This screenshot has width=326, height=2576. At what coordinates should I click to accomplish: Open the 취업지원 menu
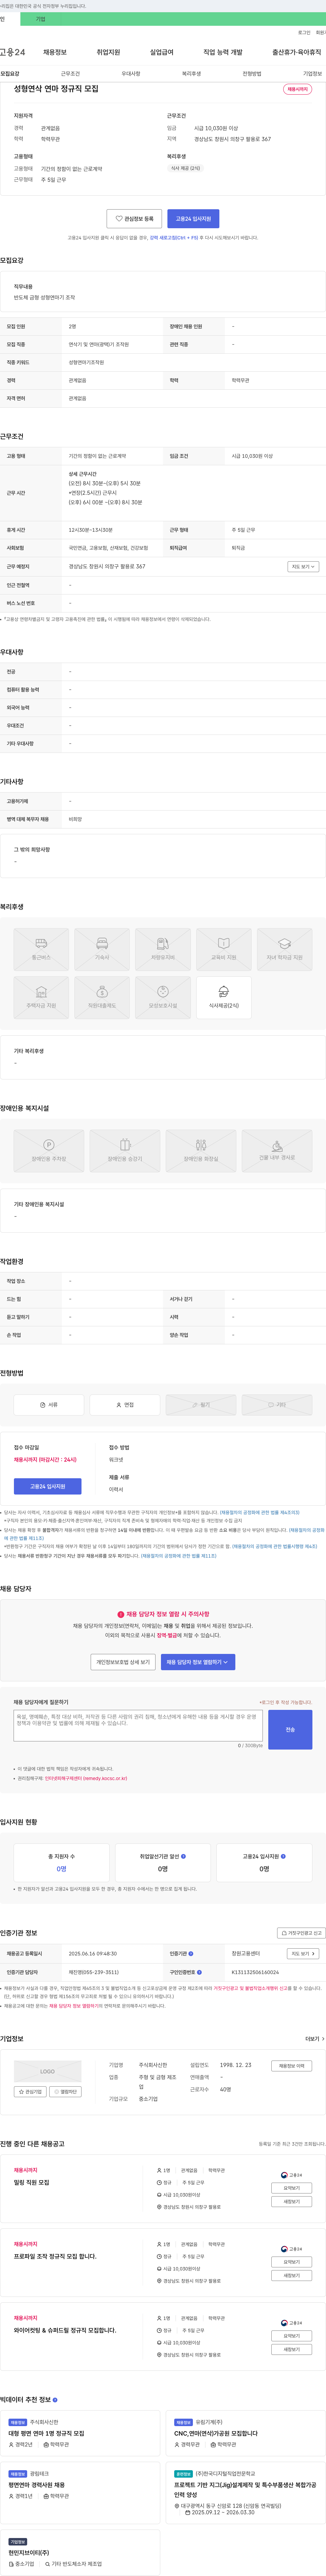(x=108, y=52)
